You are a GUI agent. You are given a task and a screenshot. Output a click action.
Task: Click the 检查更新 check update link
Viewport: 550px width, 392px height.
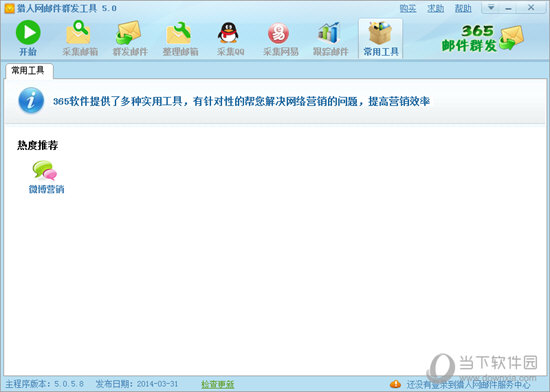[x=217, y=384]
